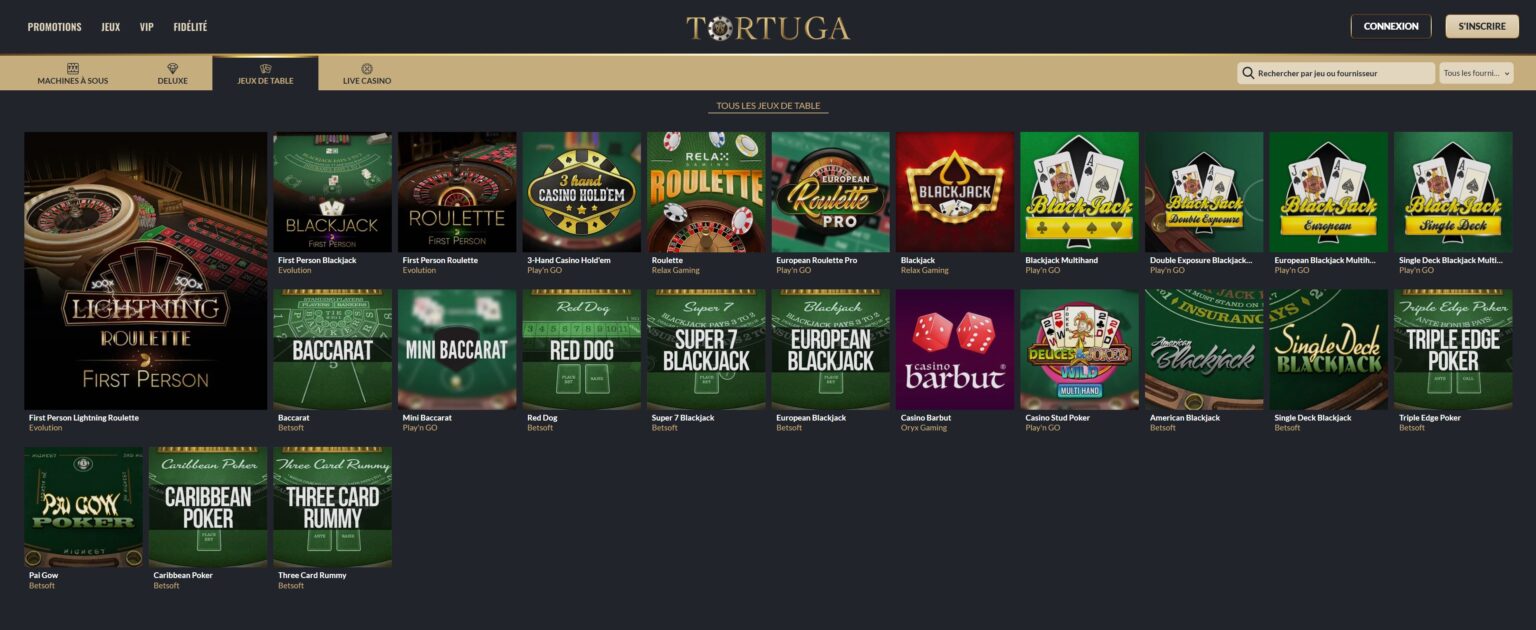Image resolution: width=1536 pixels, height=630 pixels.
Task: Open the European Roulette Pro game
Action: pos(830,192)
